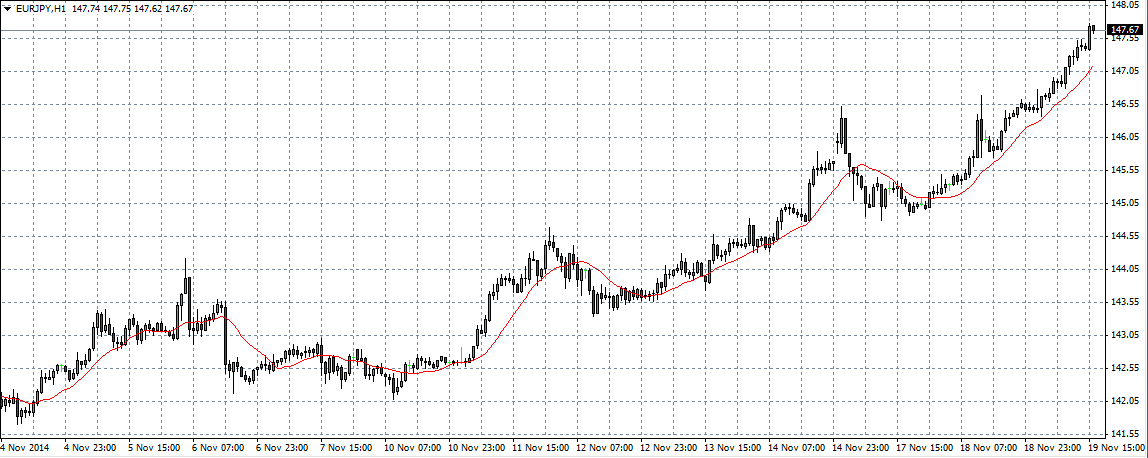The height and width of the screenshot is (458, 1148).
Task: Click the 148.05 price axis label
Action: click(1124, 4)
